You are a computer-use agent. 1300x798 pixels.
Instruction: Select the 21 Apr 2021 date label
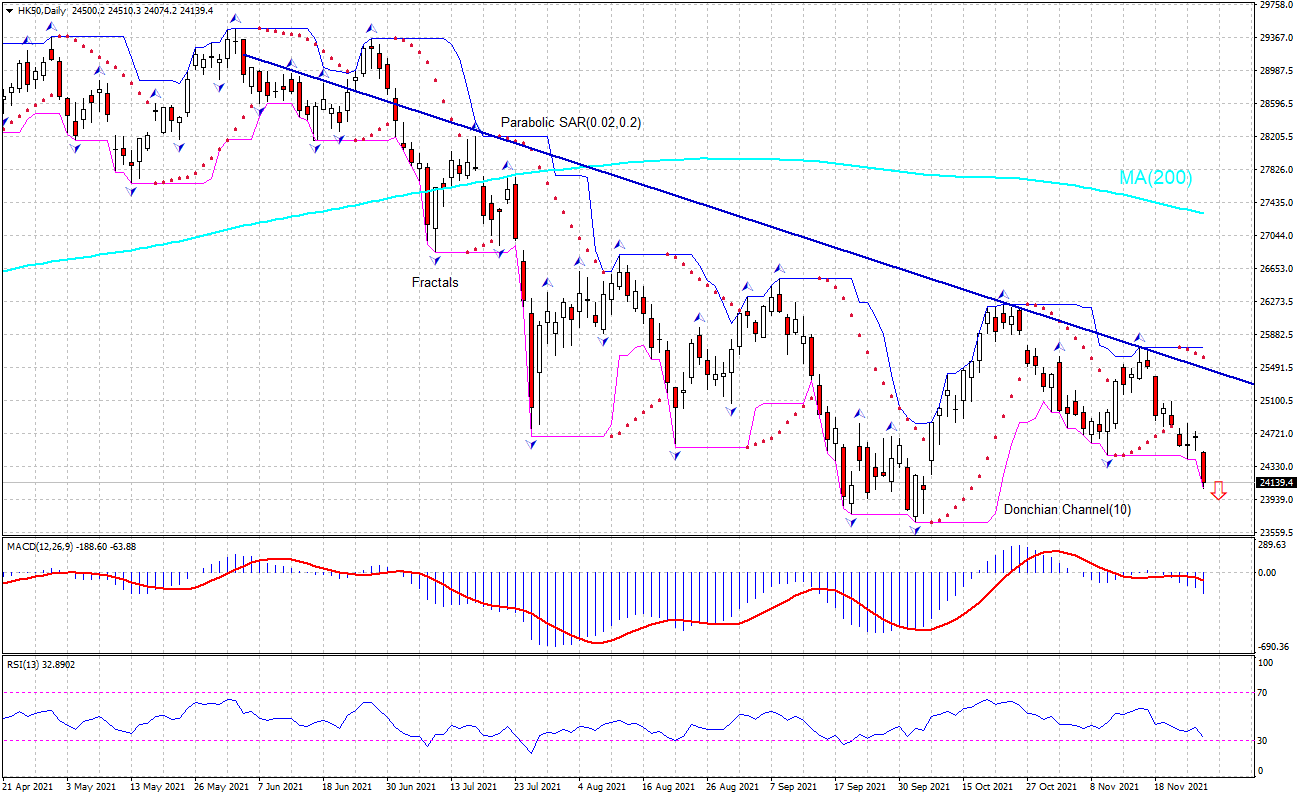point(28,787)
